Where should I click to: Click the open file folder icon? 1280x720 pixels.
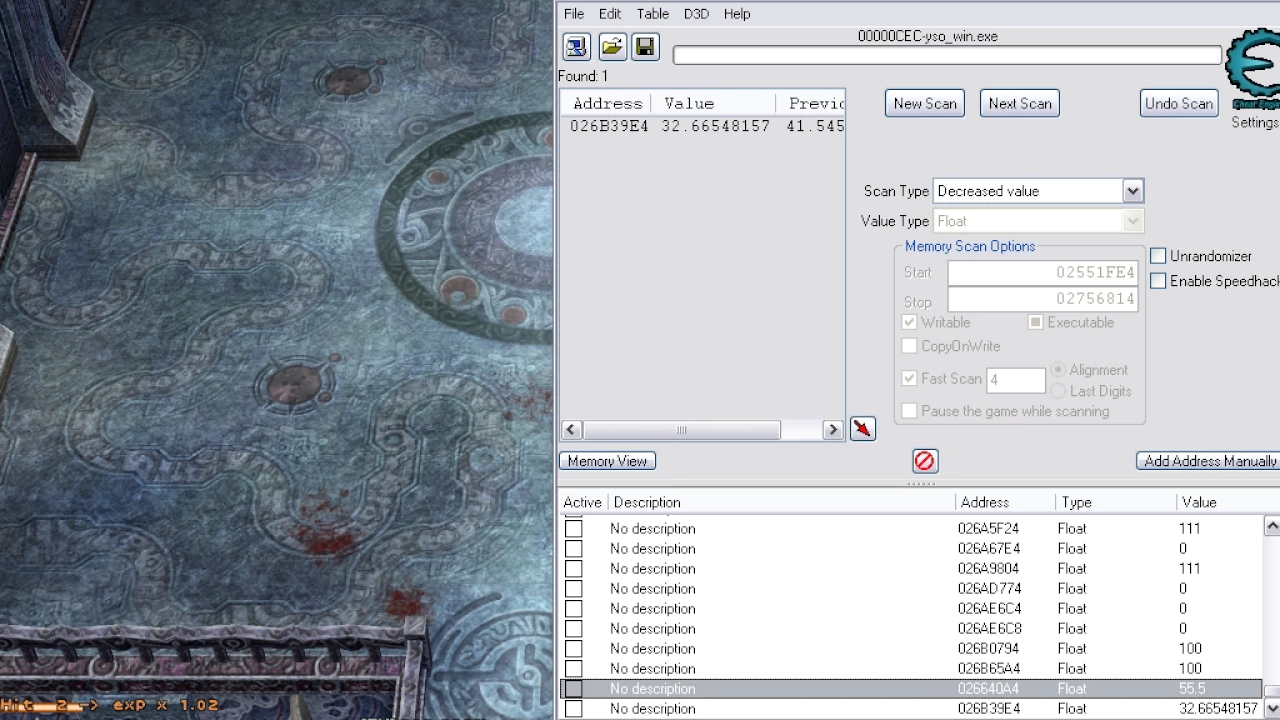[x=611, y=47]
